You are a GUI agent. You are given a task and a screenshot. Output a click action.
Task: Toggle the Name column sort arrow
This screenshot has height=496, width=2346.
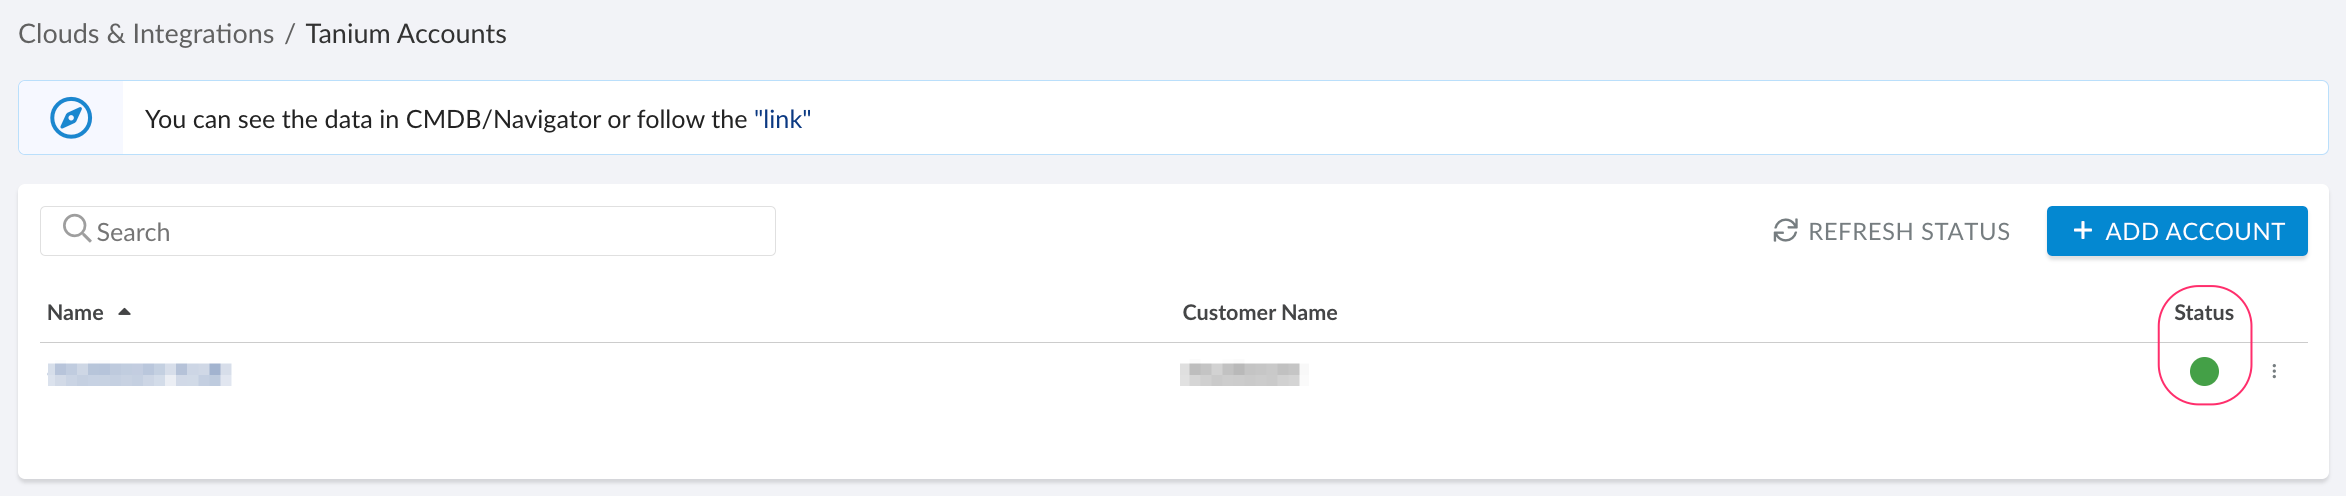(125, 312)
